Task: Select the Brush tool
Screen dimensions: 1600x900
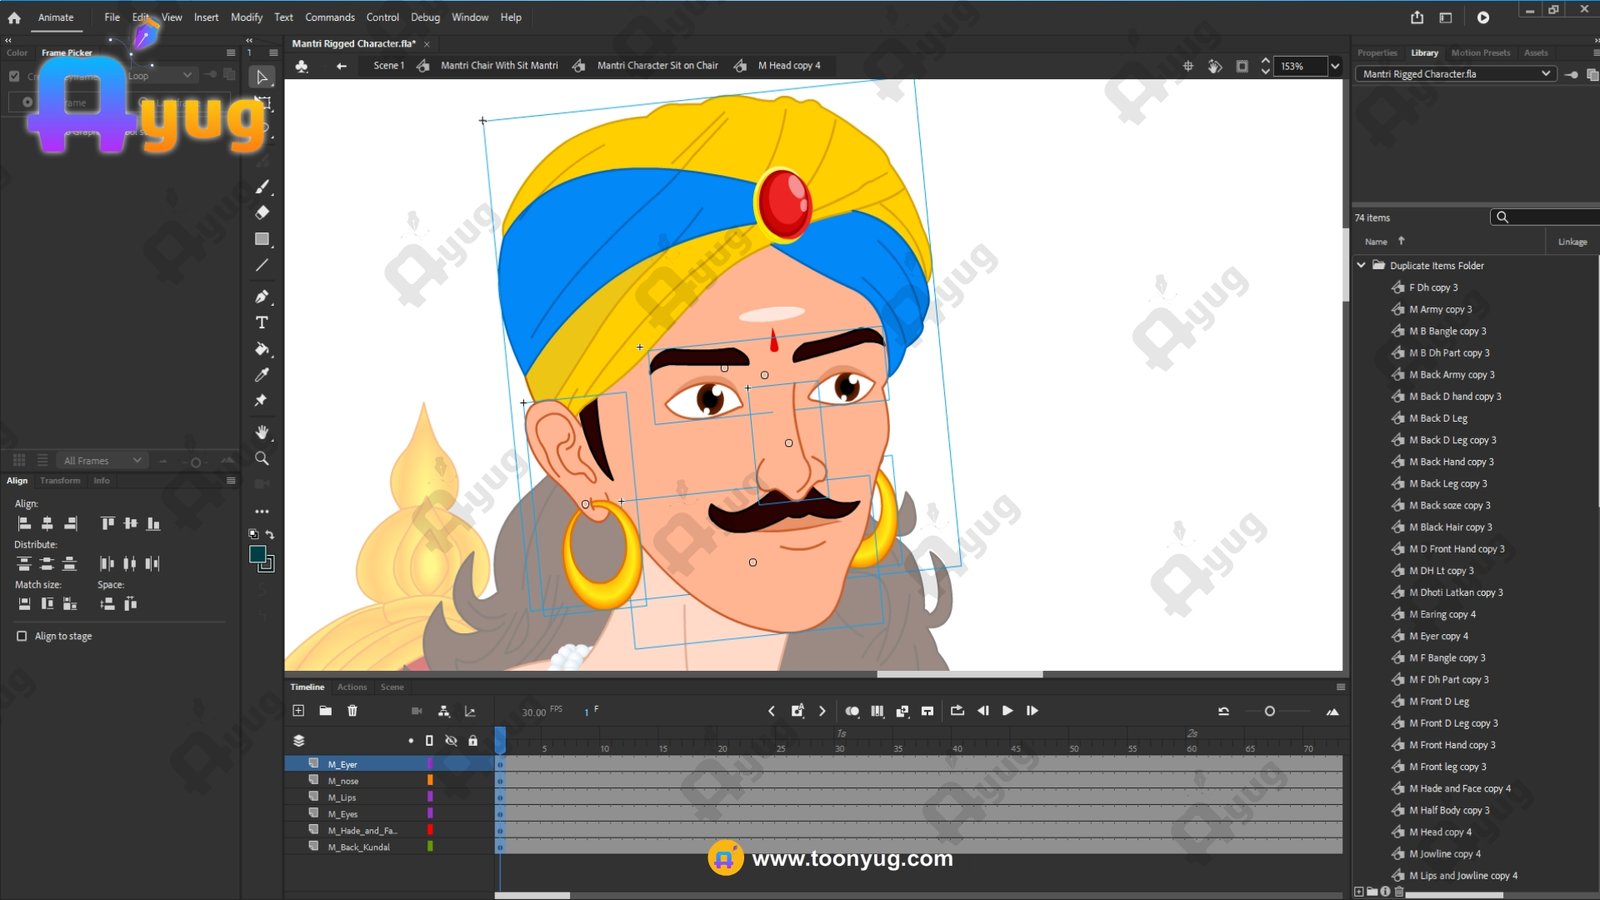Action: coord(262,186)
